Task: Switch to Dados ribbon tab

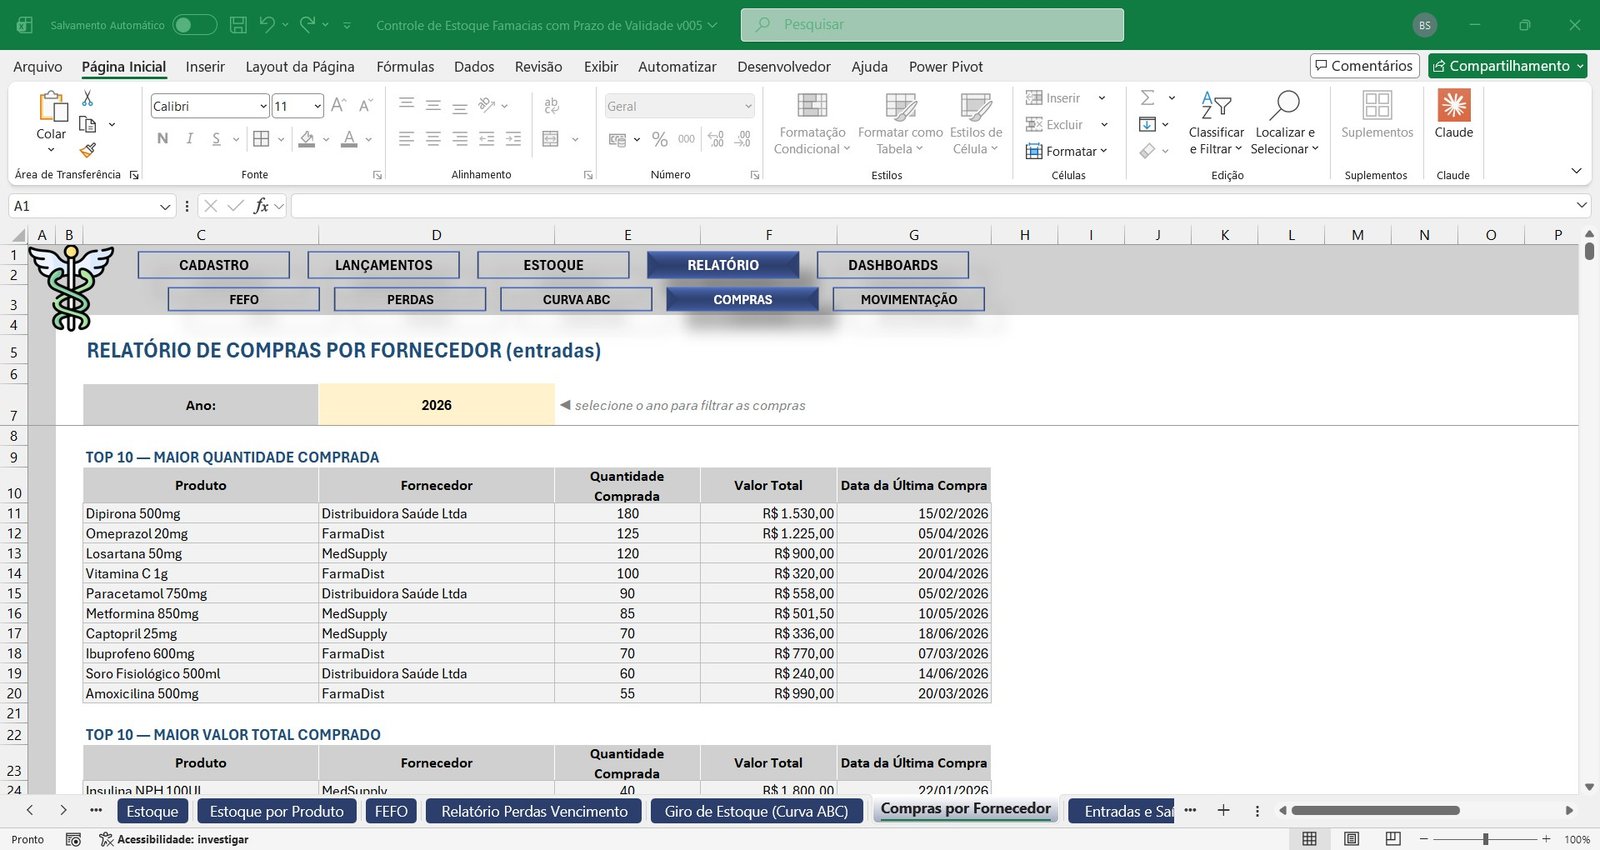Action: (474, 66)
